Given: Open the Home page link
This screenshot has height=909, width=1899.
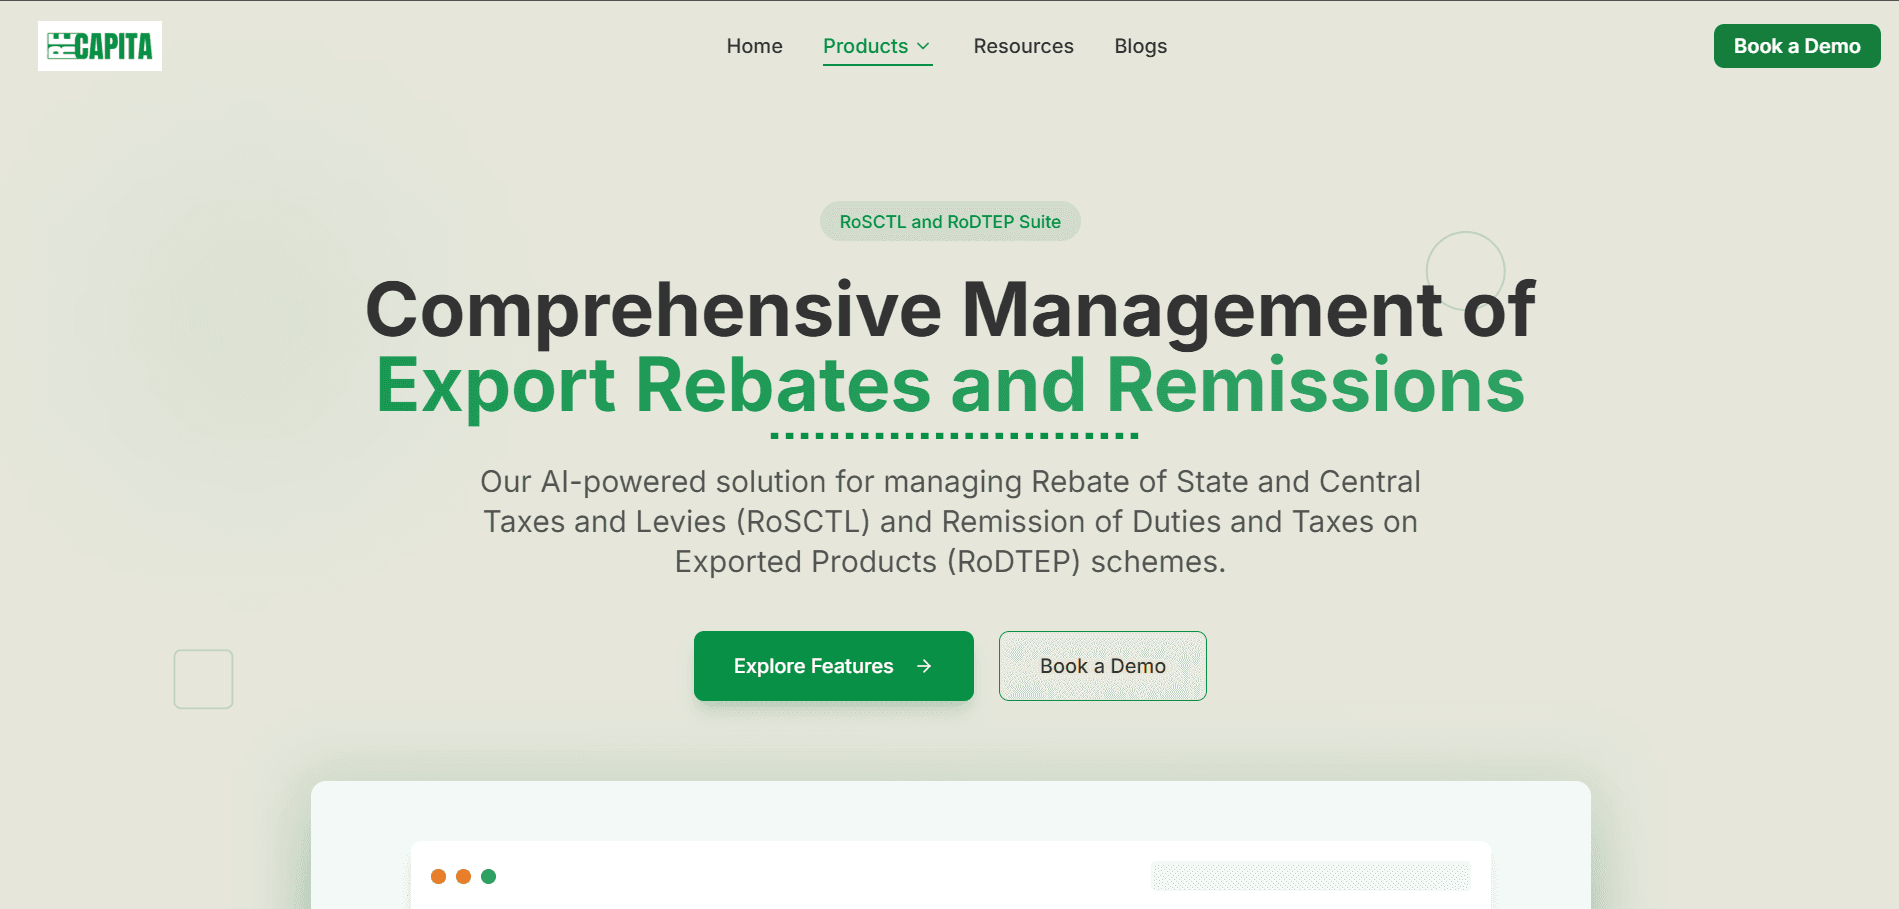Looking at the screenshot, I should [754, 46].
